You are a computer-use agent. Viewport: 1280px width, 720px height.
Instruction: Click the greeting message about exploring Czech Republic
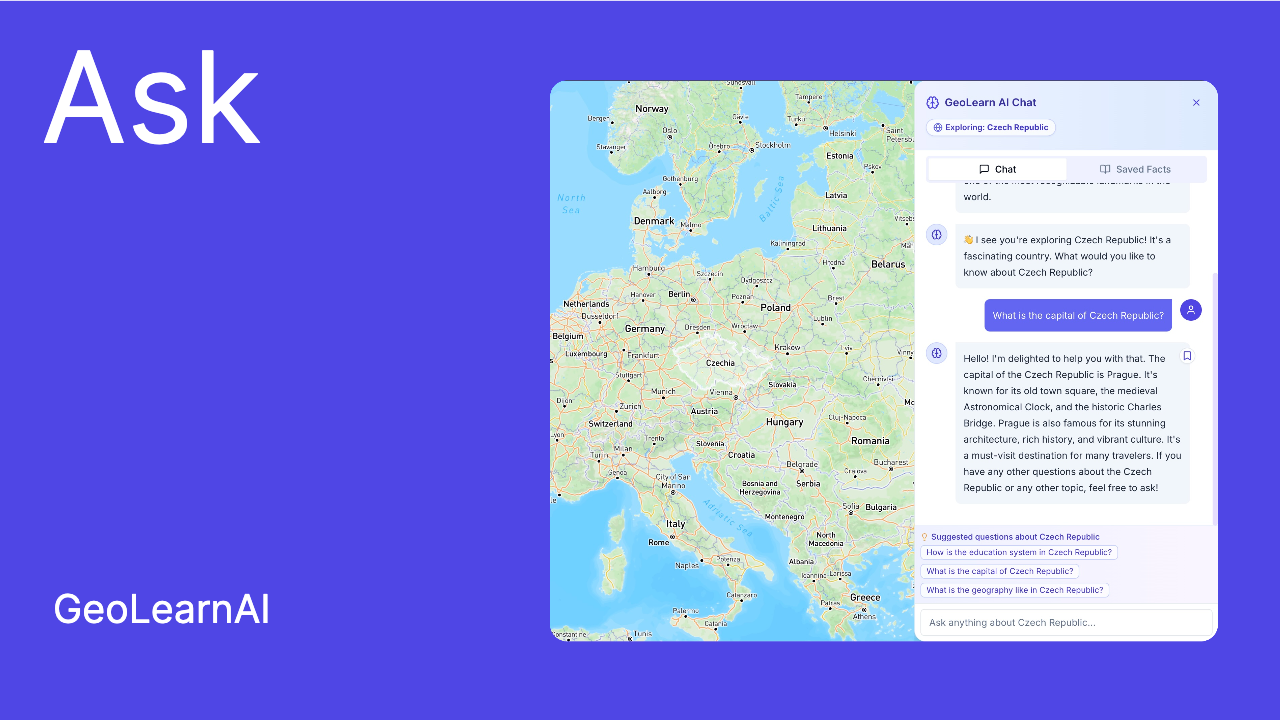tap(1071, 256)
